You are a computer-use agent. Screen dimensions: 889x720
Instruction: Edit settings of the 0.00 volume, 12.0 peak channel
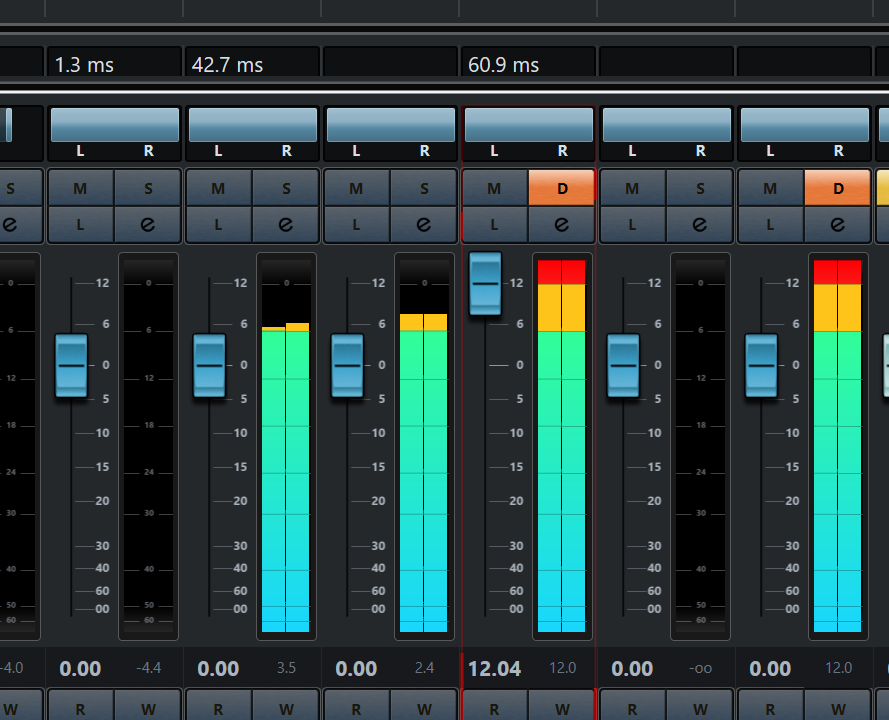tap(837, 225)
